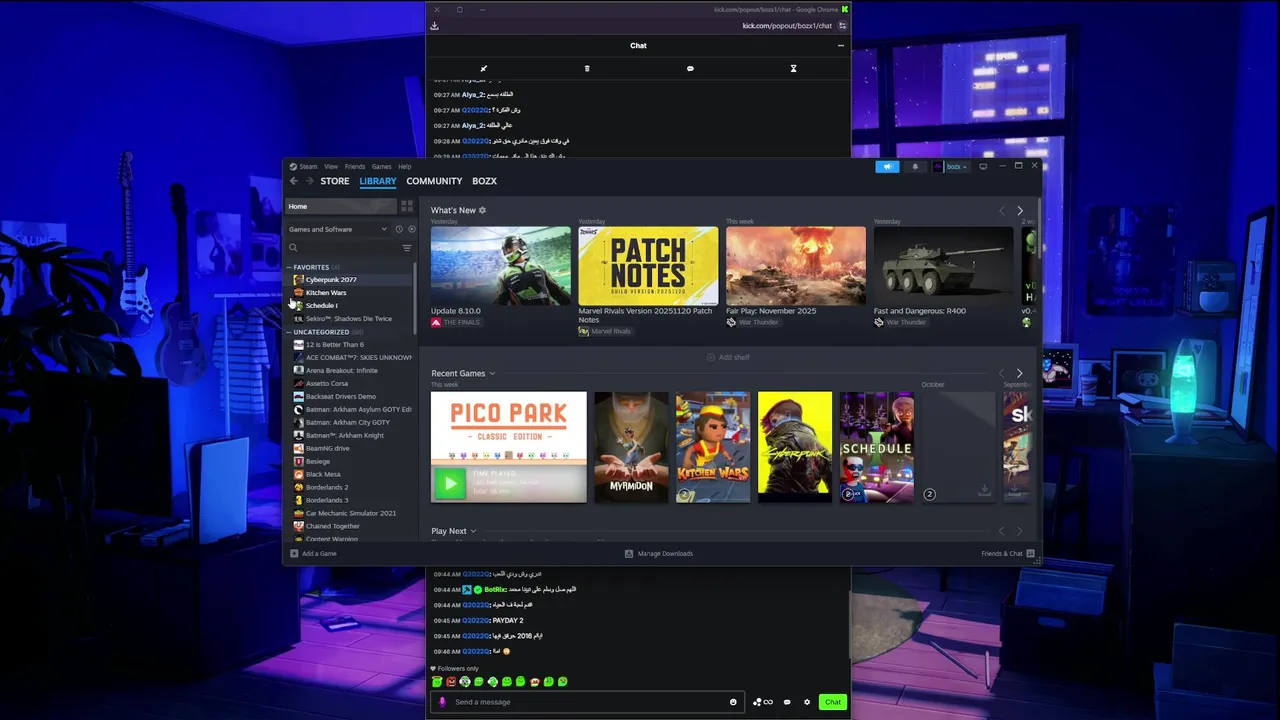The image size is (1280, 720).
Task: Select Borderlands 2 in library list
Action: click(327, 487)
